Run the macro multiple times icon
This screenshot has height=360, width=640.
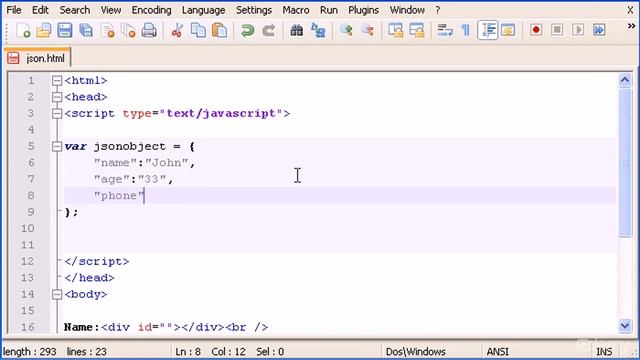[599, 30]
